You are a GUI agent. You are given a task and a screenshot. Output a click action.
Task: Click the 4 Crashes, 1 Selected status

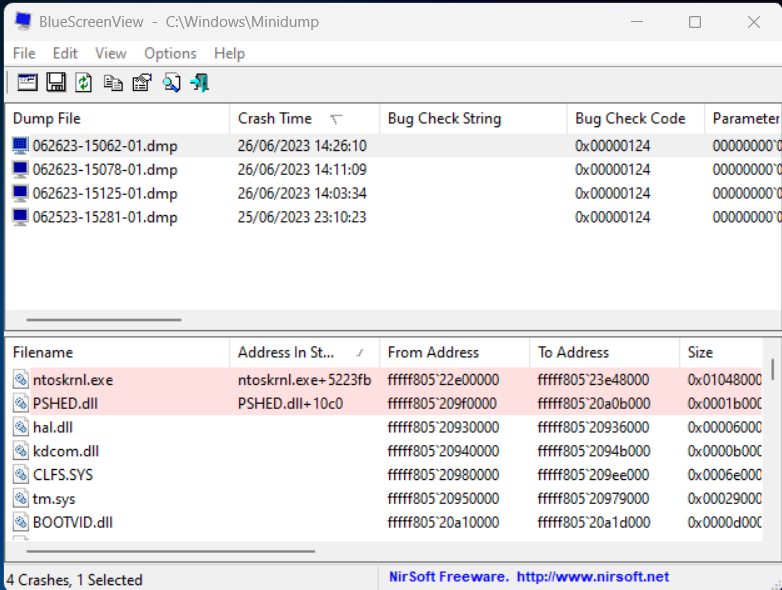coord(74,580)
